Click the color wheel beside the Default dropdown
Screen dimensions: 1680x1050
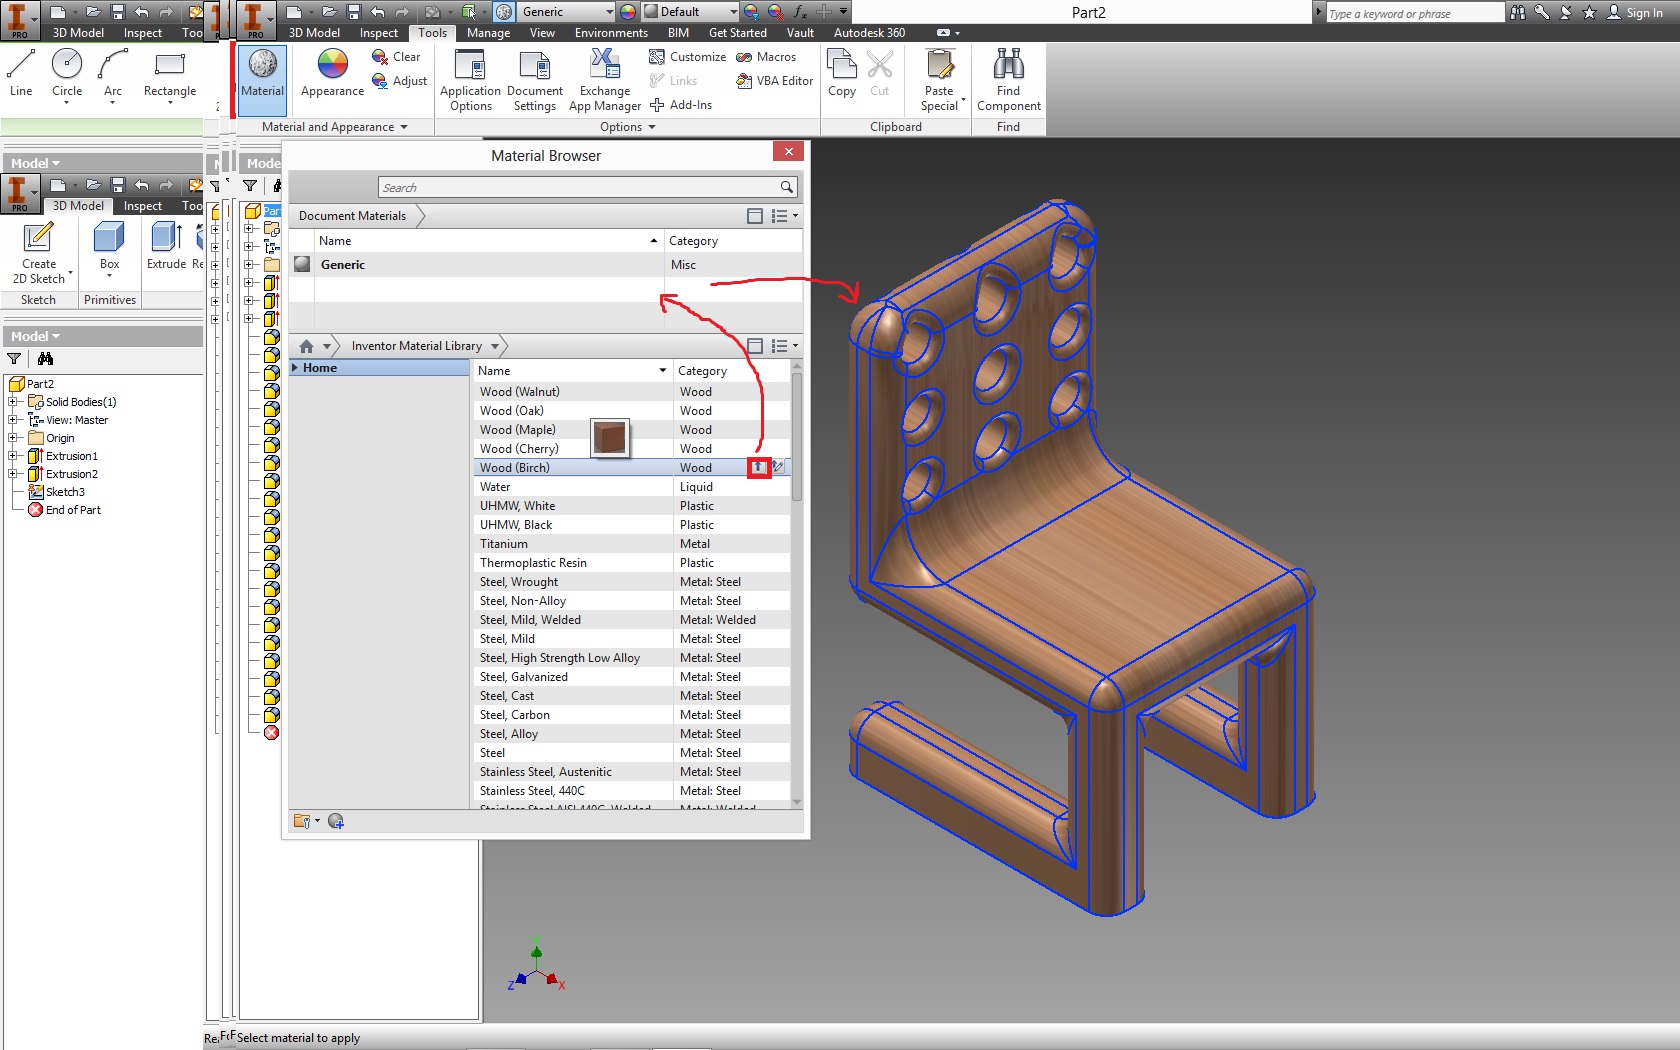(x=628, y=12)
